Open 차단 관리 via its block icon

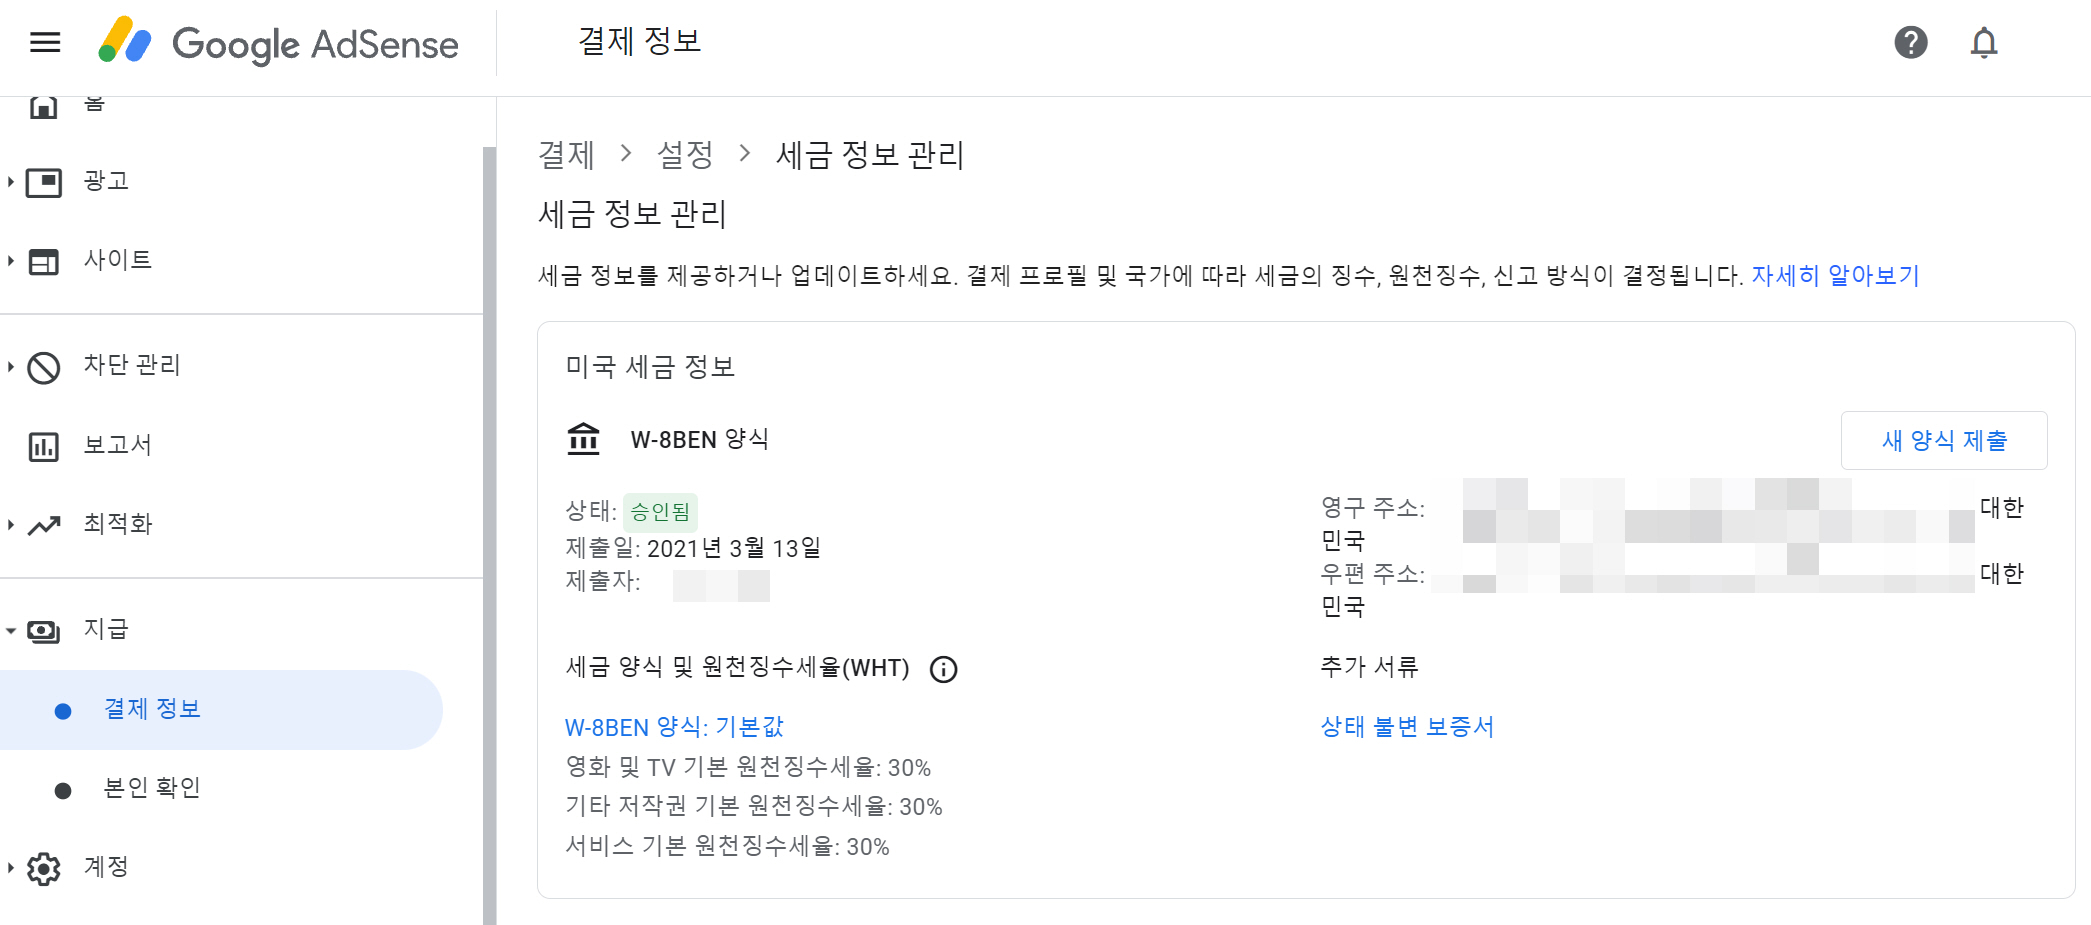tap(44, 365)
